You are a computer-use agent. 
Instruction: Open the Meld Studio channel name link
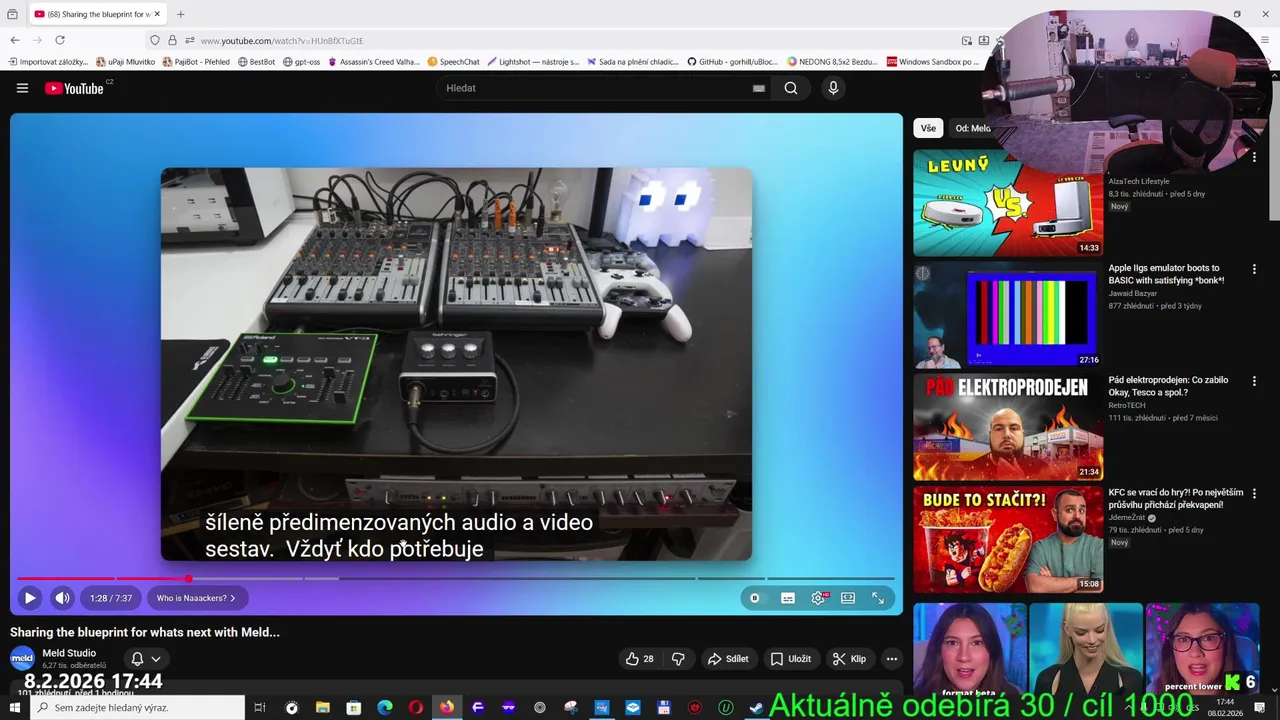[x=69, y=653]
